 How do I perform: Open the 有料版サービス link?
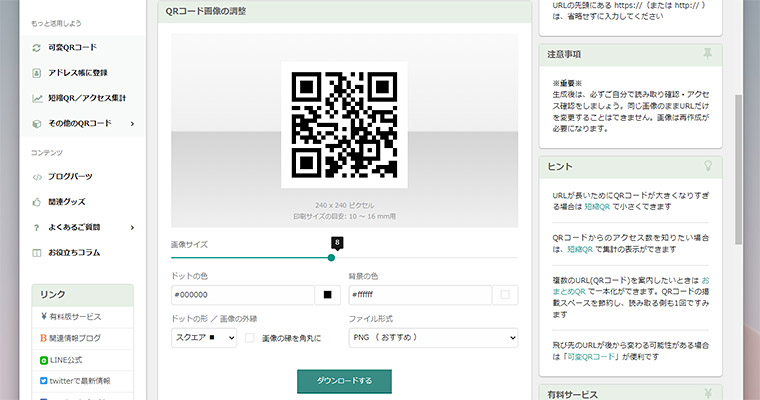(75, 317)
